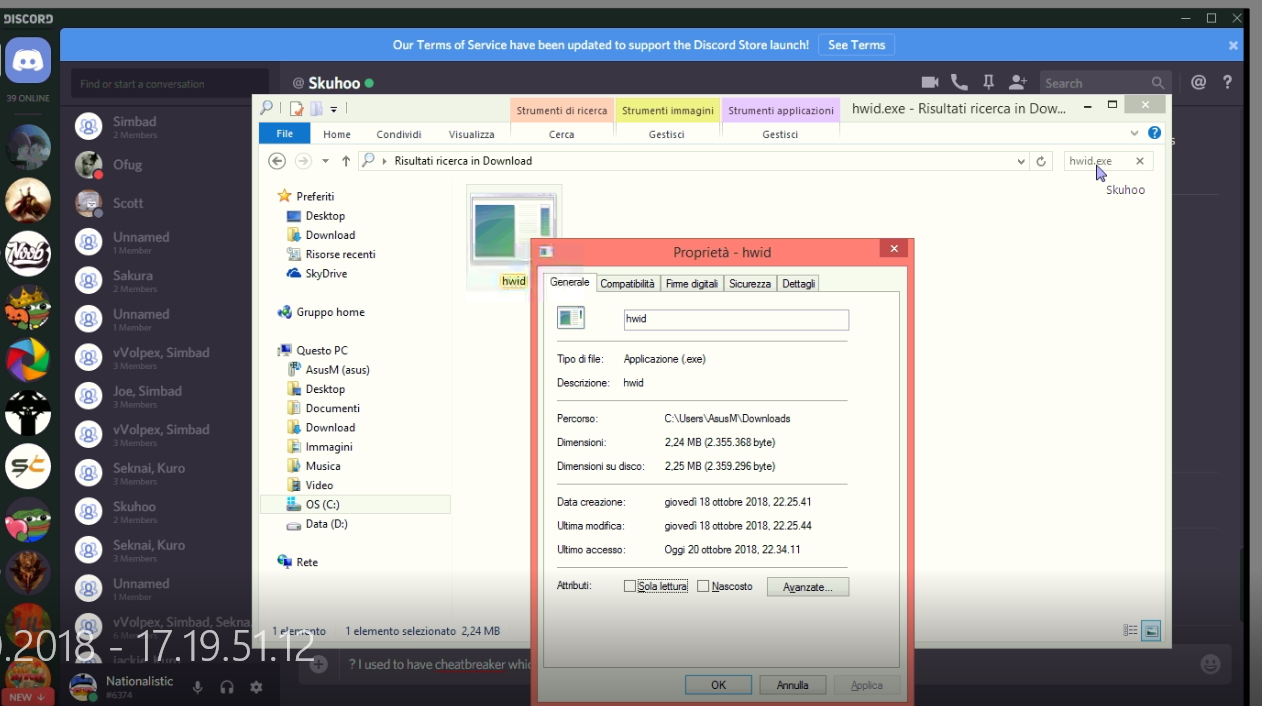Tick the Sola lettura checkbox
Image resolution: width=1262 pixels, height=706 pixels.
(630, 586)
